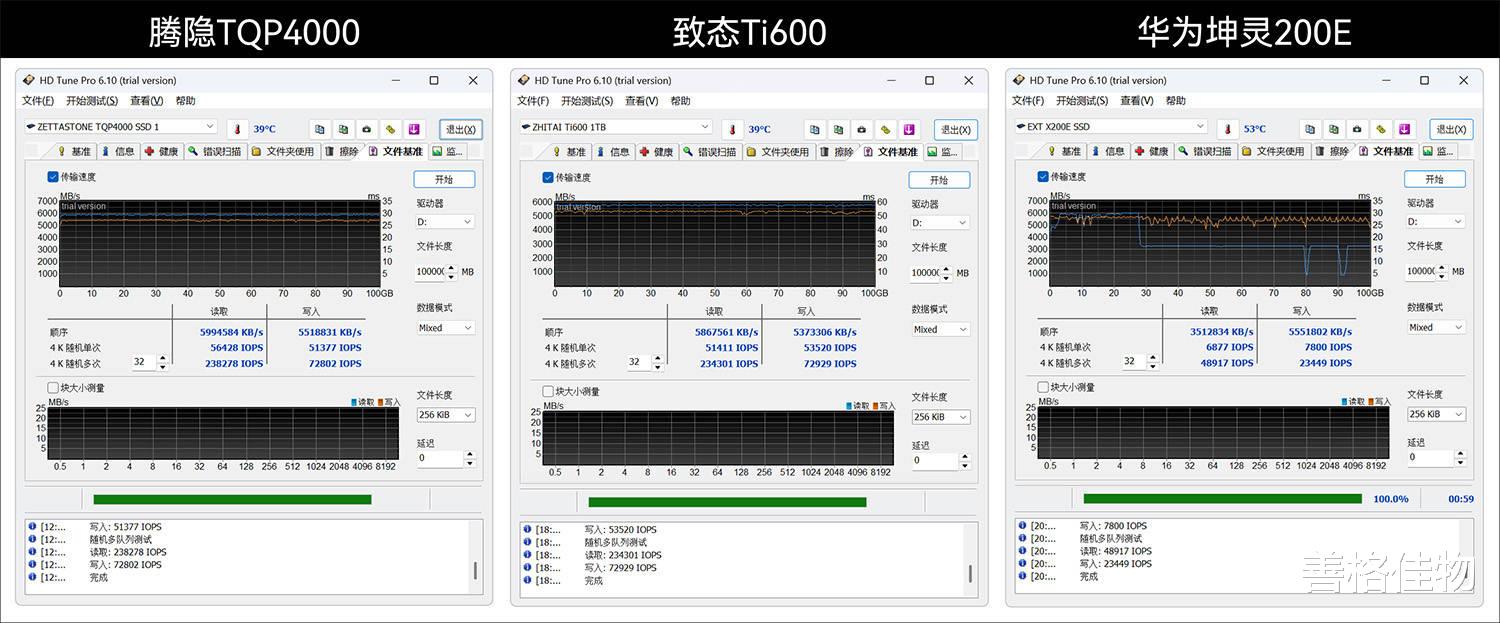The width and height of the screenshot is (1500, 623).
Task: Open 数据模式 Mixed dropdown in Ti600 window
Action: pyautogui.click(x=940, y=330)
